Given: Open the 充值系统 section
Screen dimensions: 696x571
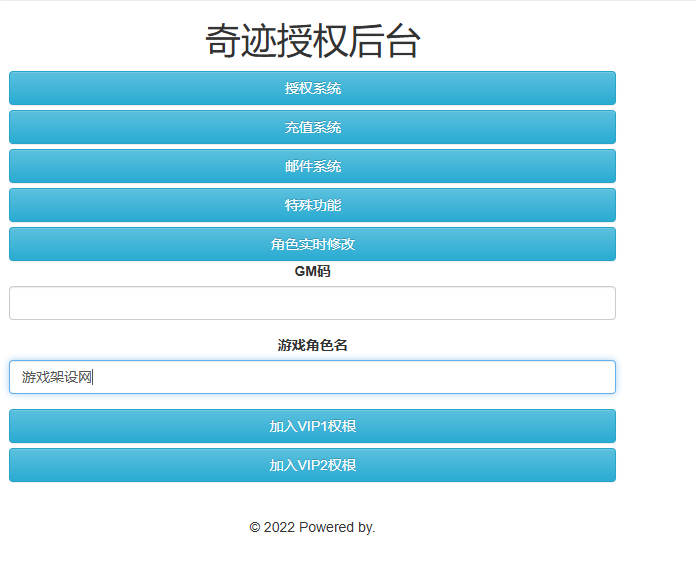Looking at the screenshot, I should tap(312, 127).
